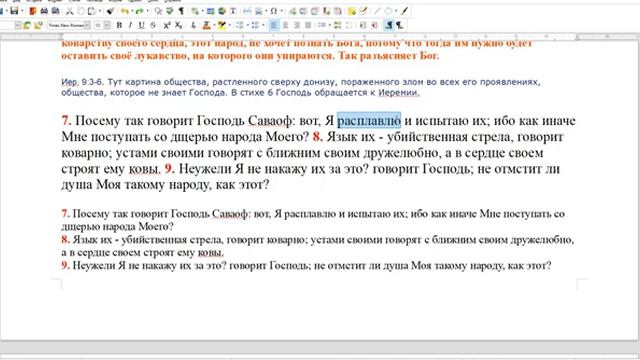Redo the last undone action
Viewport: 640px width, 360px height.
pos(140,11)
